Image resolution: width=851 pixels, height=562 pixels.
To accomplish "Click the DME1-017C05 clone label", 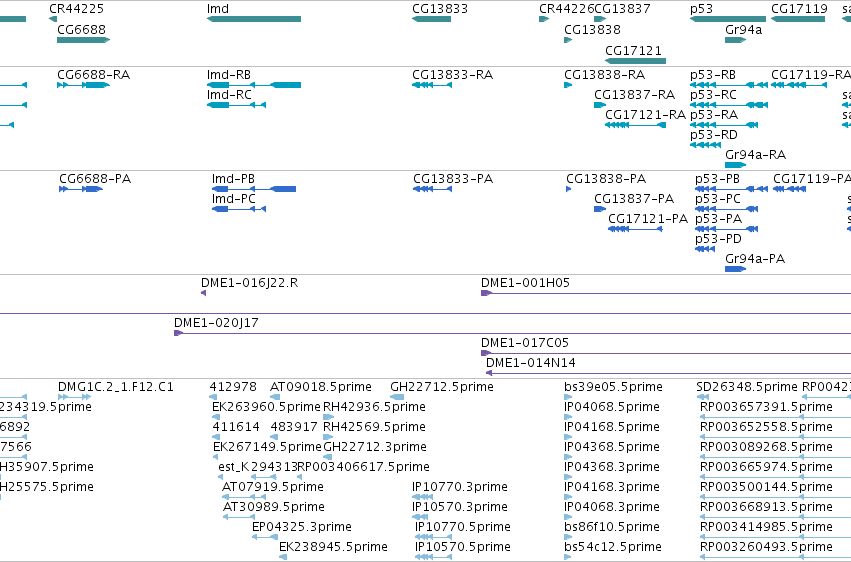I will (524, 343).
